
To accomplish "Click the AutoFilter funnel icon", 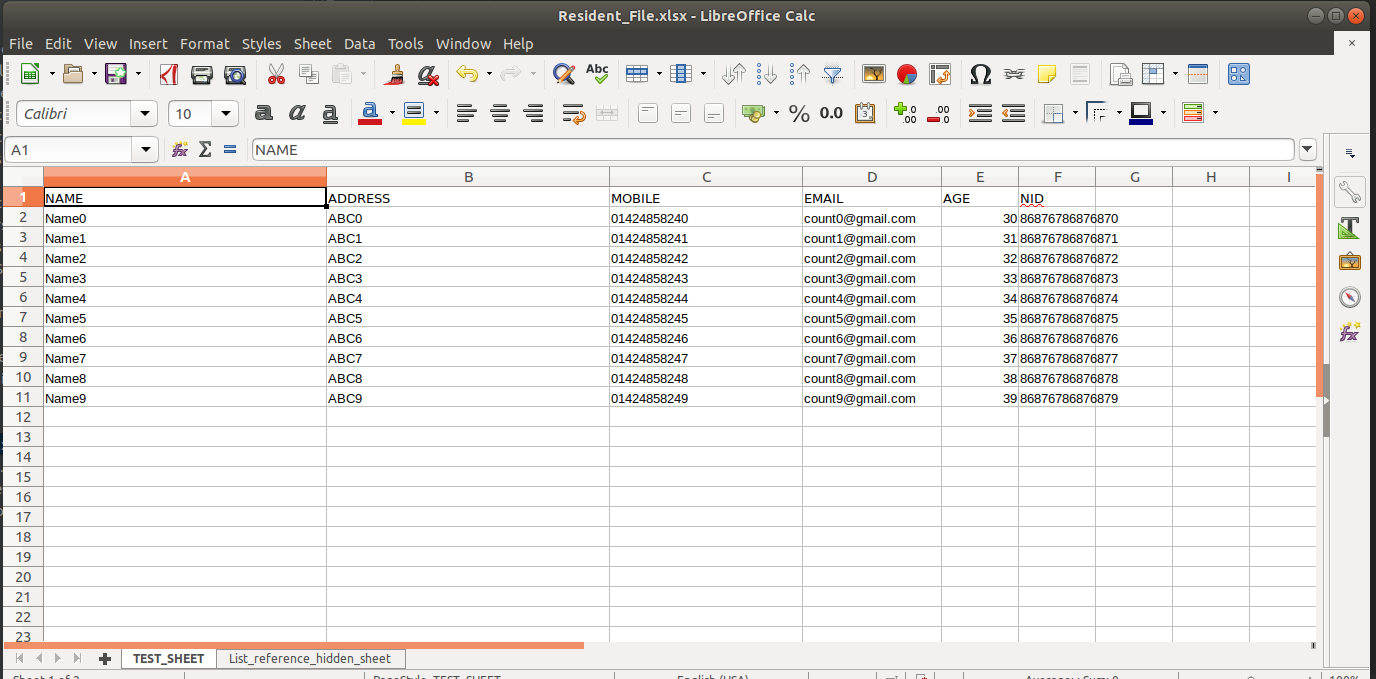I will point(832,74).
